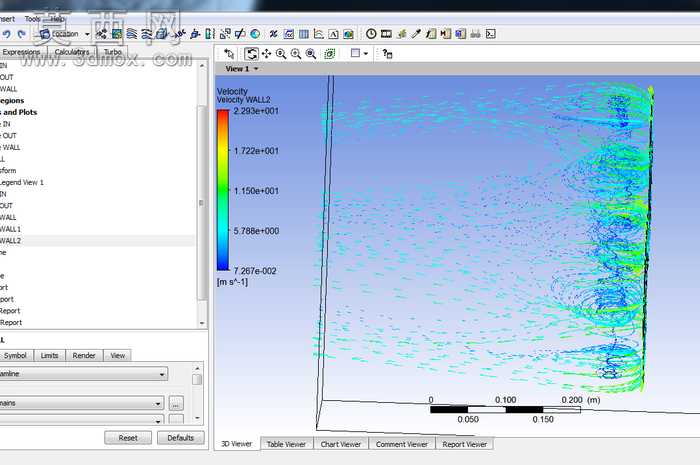Open the Help menu

[57, 19]
